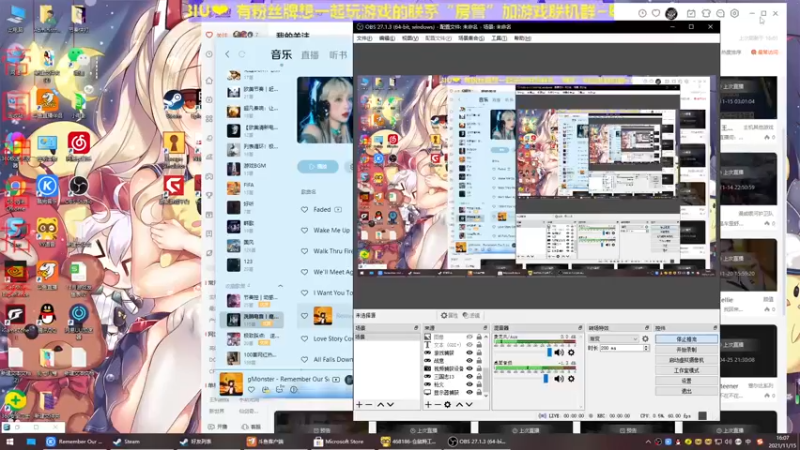Click the Sources list vertical scrollbar

486,365
